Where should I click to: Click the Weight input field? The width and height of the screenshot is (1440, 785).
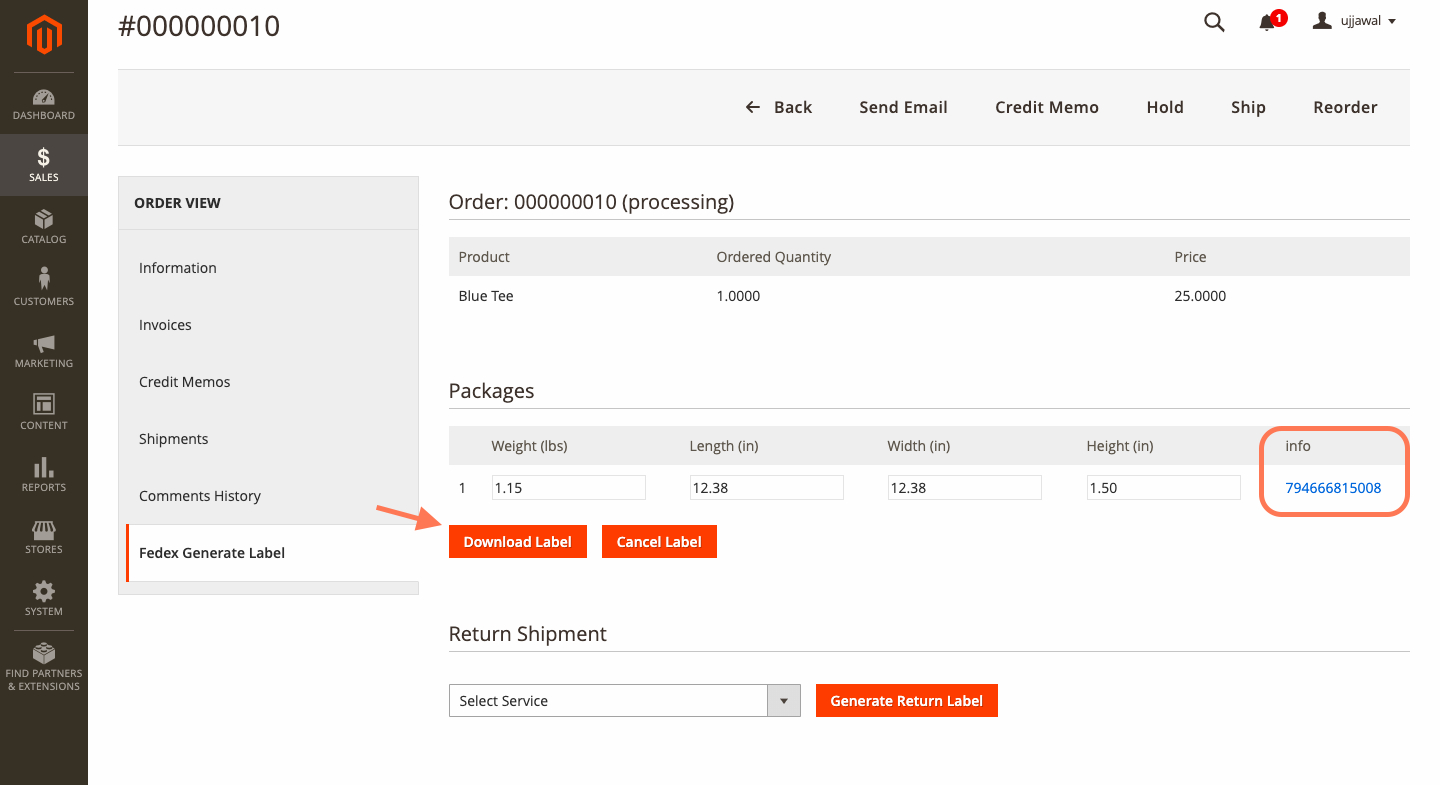(568, 487)
